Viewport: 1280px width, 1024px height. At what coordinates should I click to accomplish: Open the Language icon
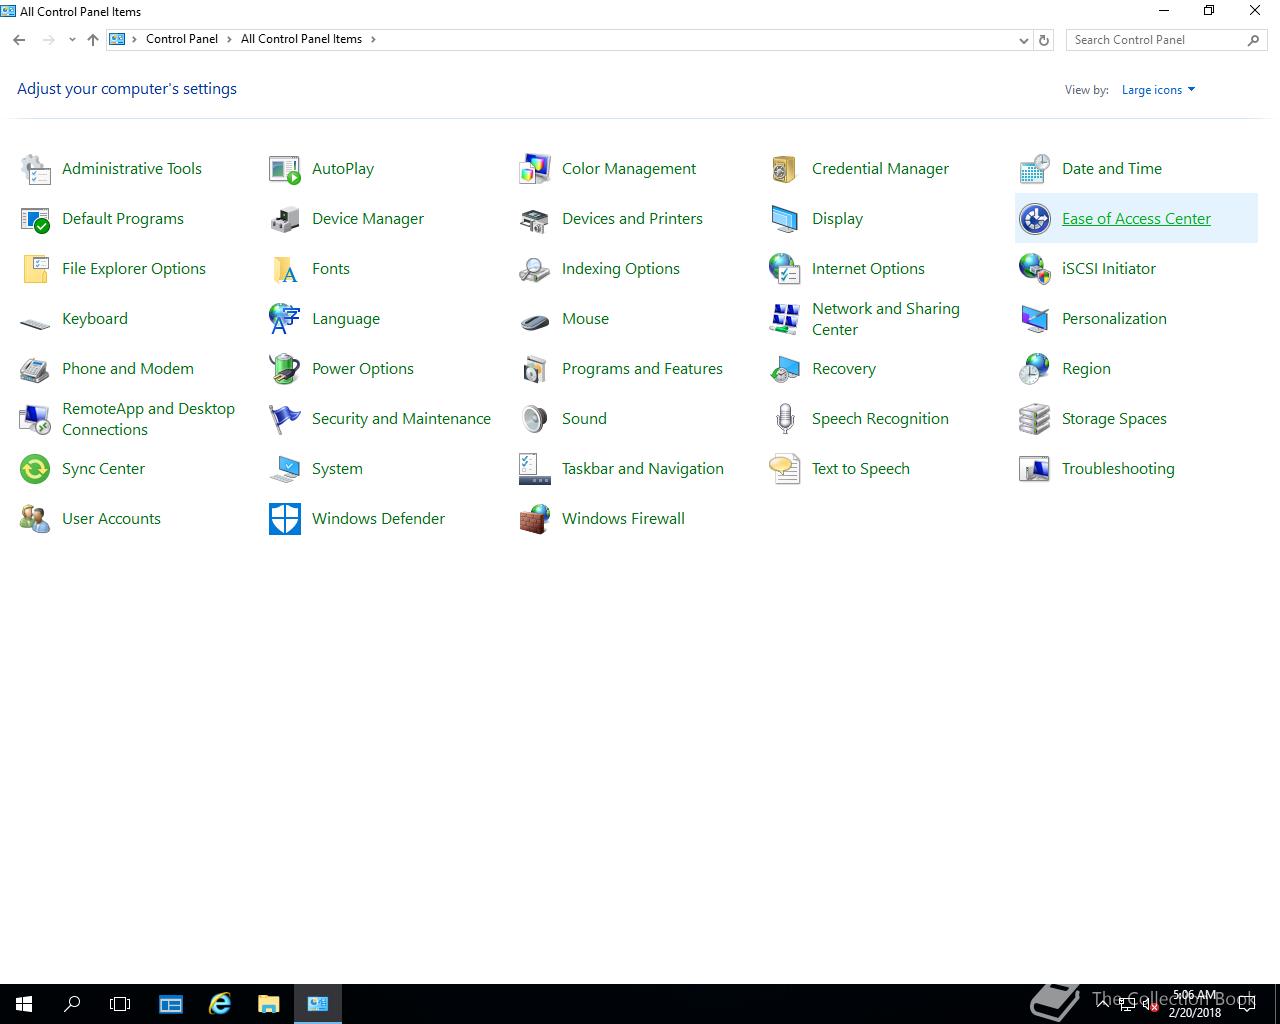(285, 319)
